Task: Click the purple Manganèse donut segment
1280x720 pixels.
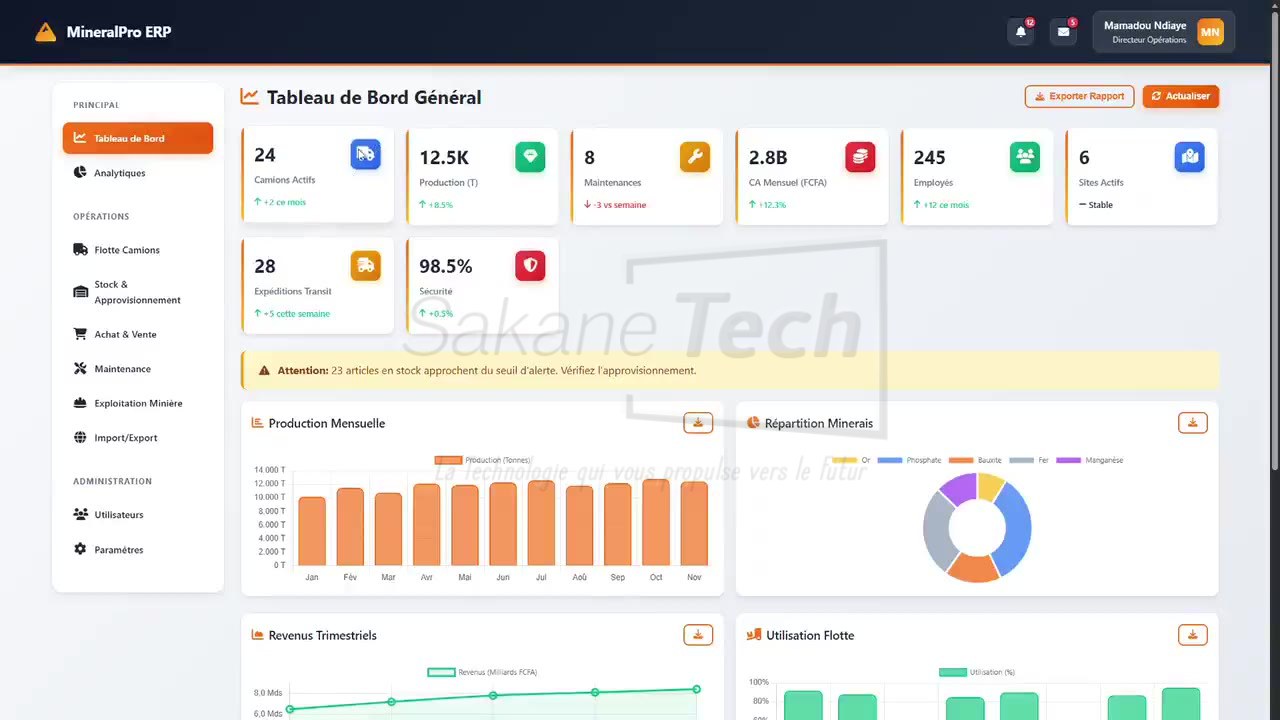Action: point(959,489)
